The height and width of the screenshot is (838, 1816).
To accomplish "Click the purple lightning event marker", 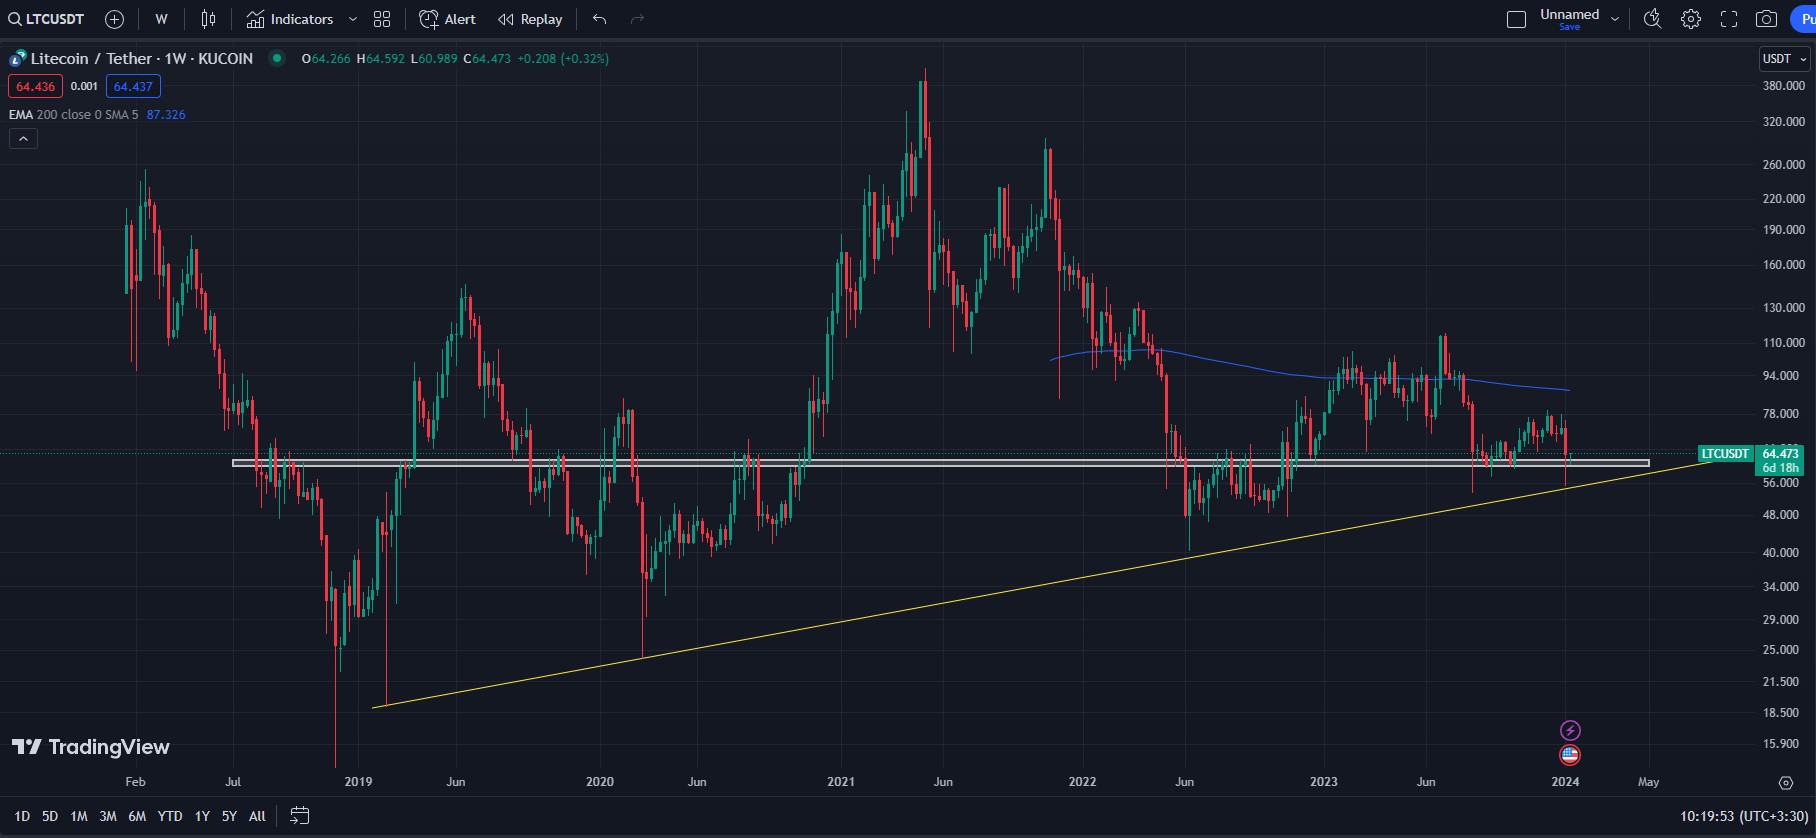I will [1570, 731].
